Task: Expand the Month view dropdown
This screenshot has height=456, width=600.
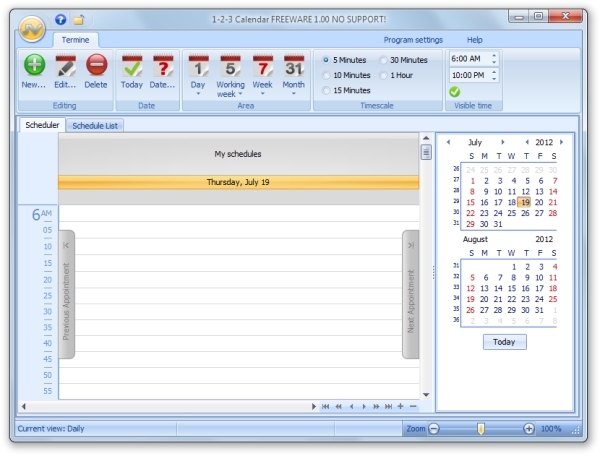Action: coord(294,94)
